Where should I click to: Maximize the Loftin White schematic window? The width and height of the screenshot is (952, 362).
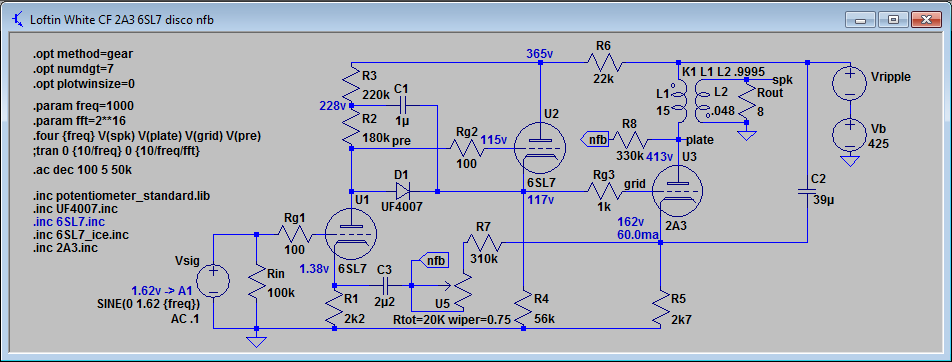click(x=893, y=19)
